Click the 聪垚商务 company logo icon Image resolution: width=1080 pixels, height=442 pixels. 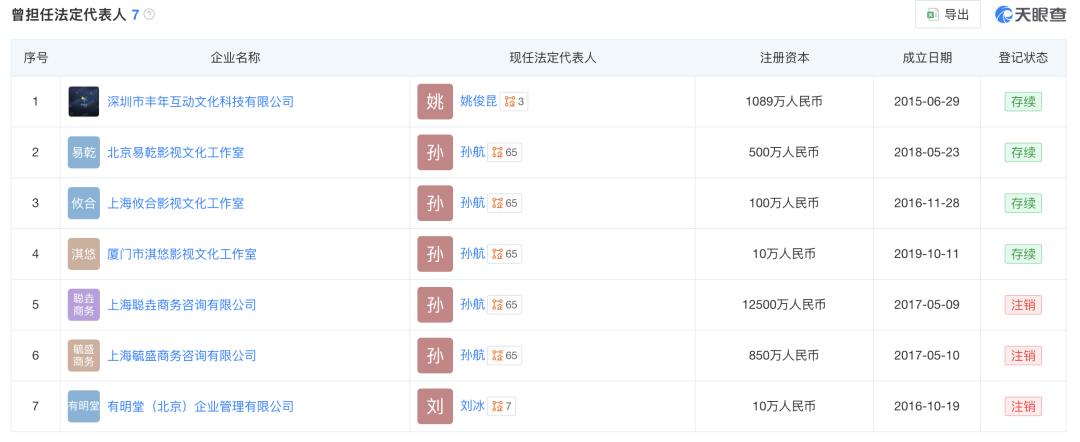point(84,305)
